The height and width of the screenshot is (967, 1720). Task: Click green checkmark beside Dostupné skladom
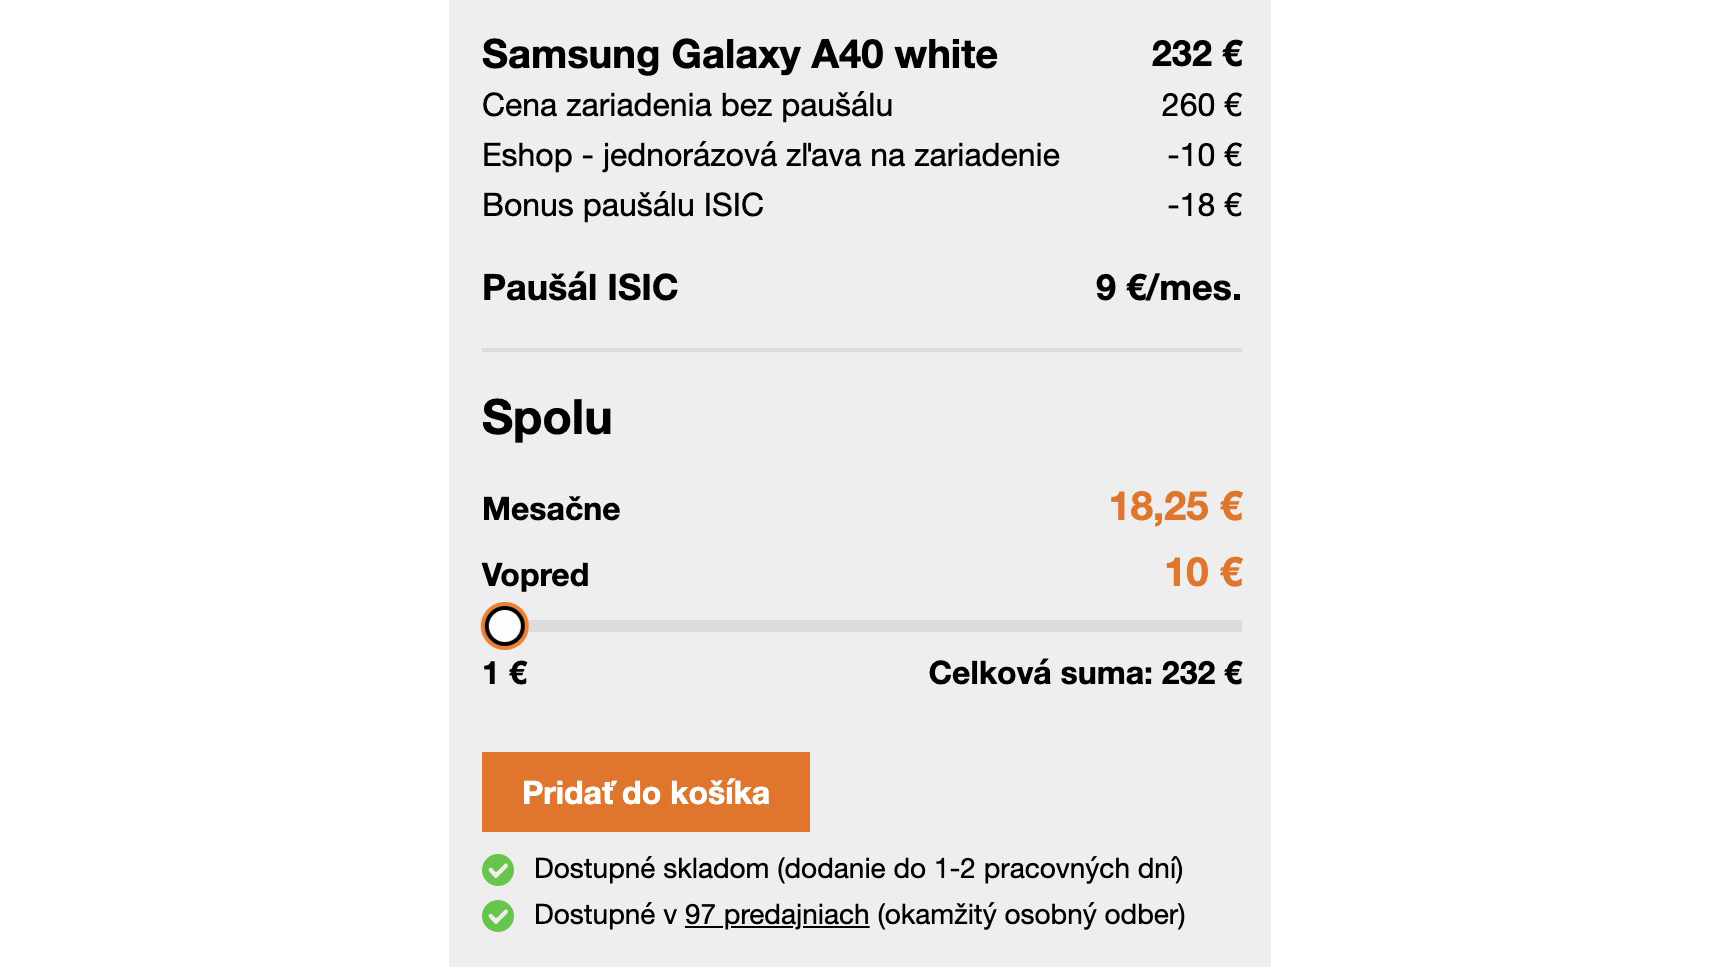498,870
